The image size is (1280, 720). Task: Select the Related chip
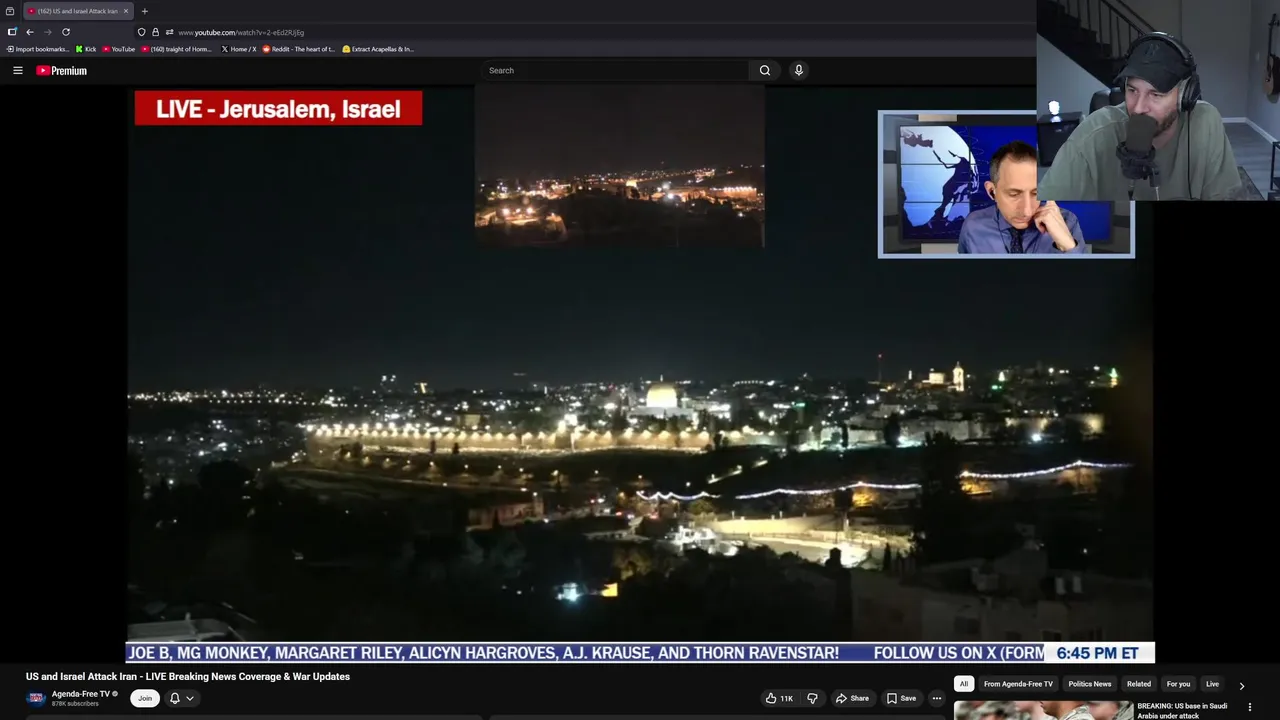point(1139,684)
